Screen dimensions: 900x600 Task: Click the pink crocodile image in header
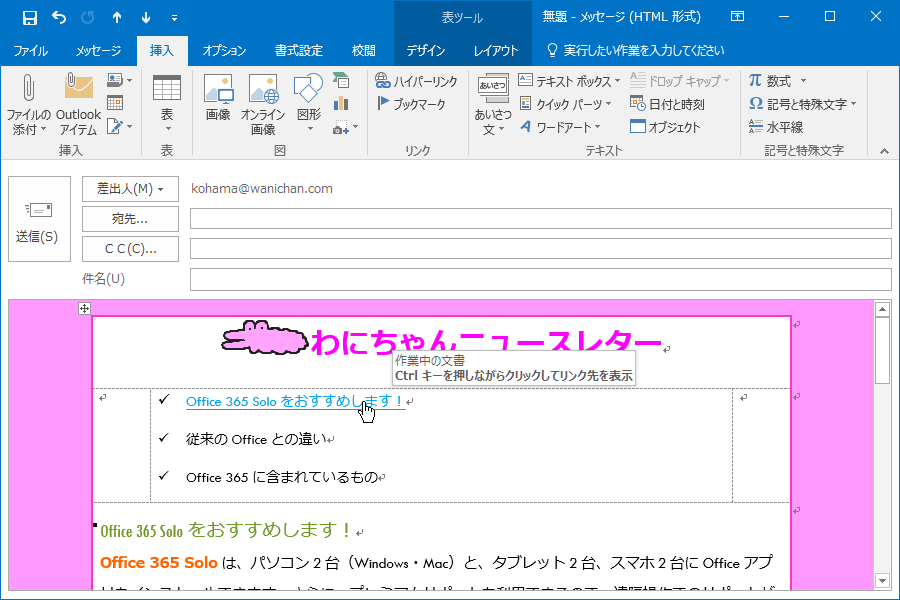click(265, 338)
